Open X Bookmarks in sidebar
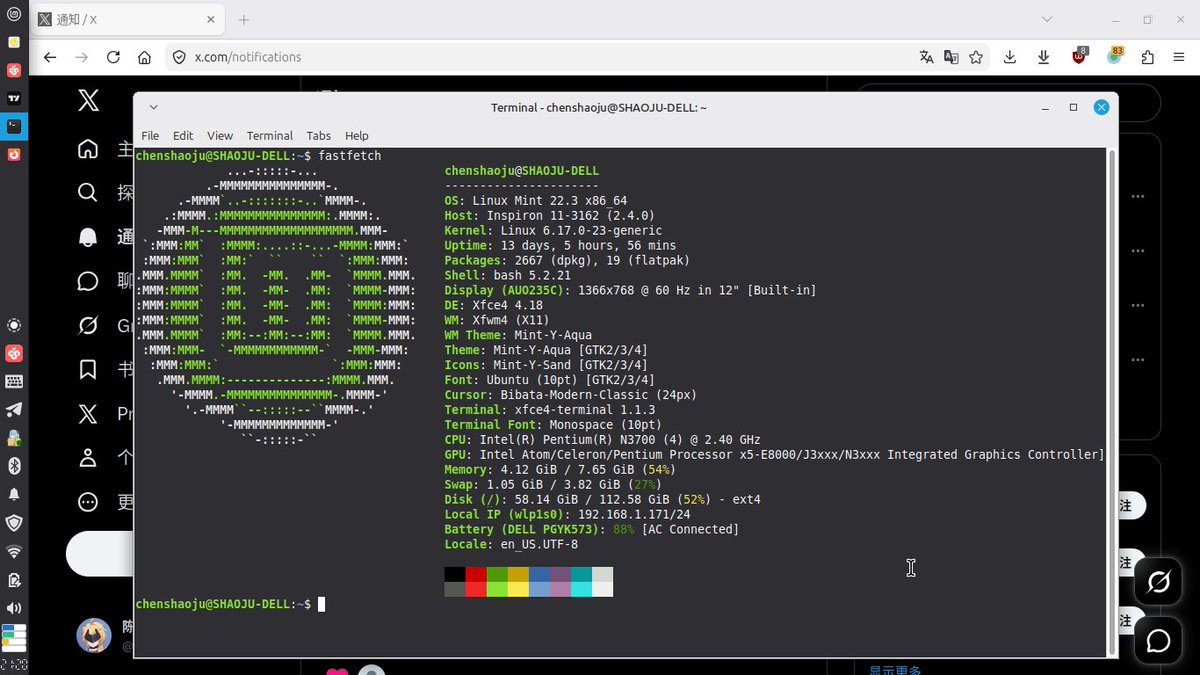 (x=88, y=369)
